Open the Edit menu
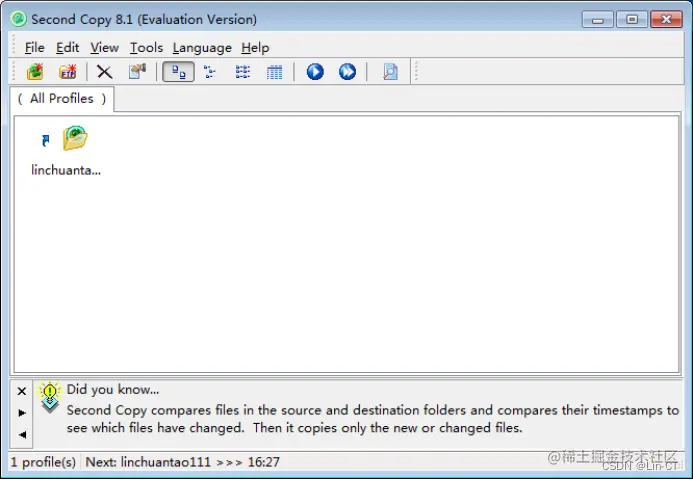The image size is (693, 480). (67, 47)
